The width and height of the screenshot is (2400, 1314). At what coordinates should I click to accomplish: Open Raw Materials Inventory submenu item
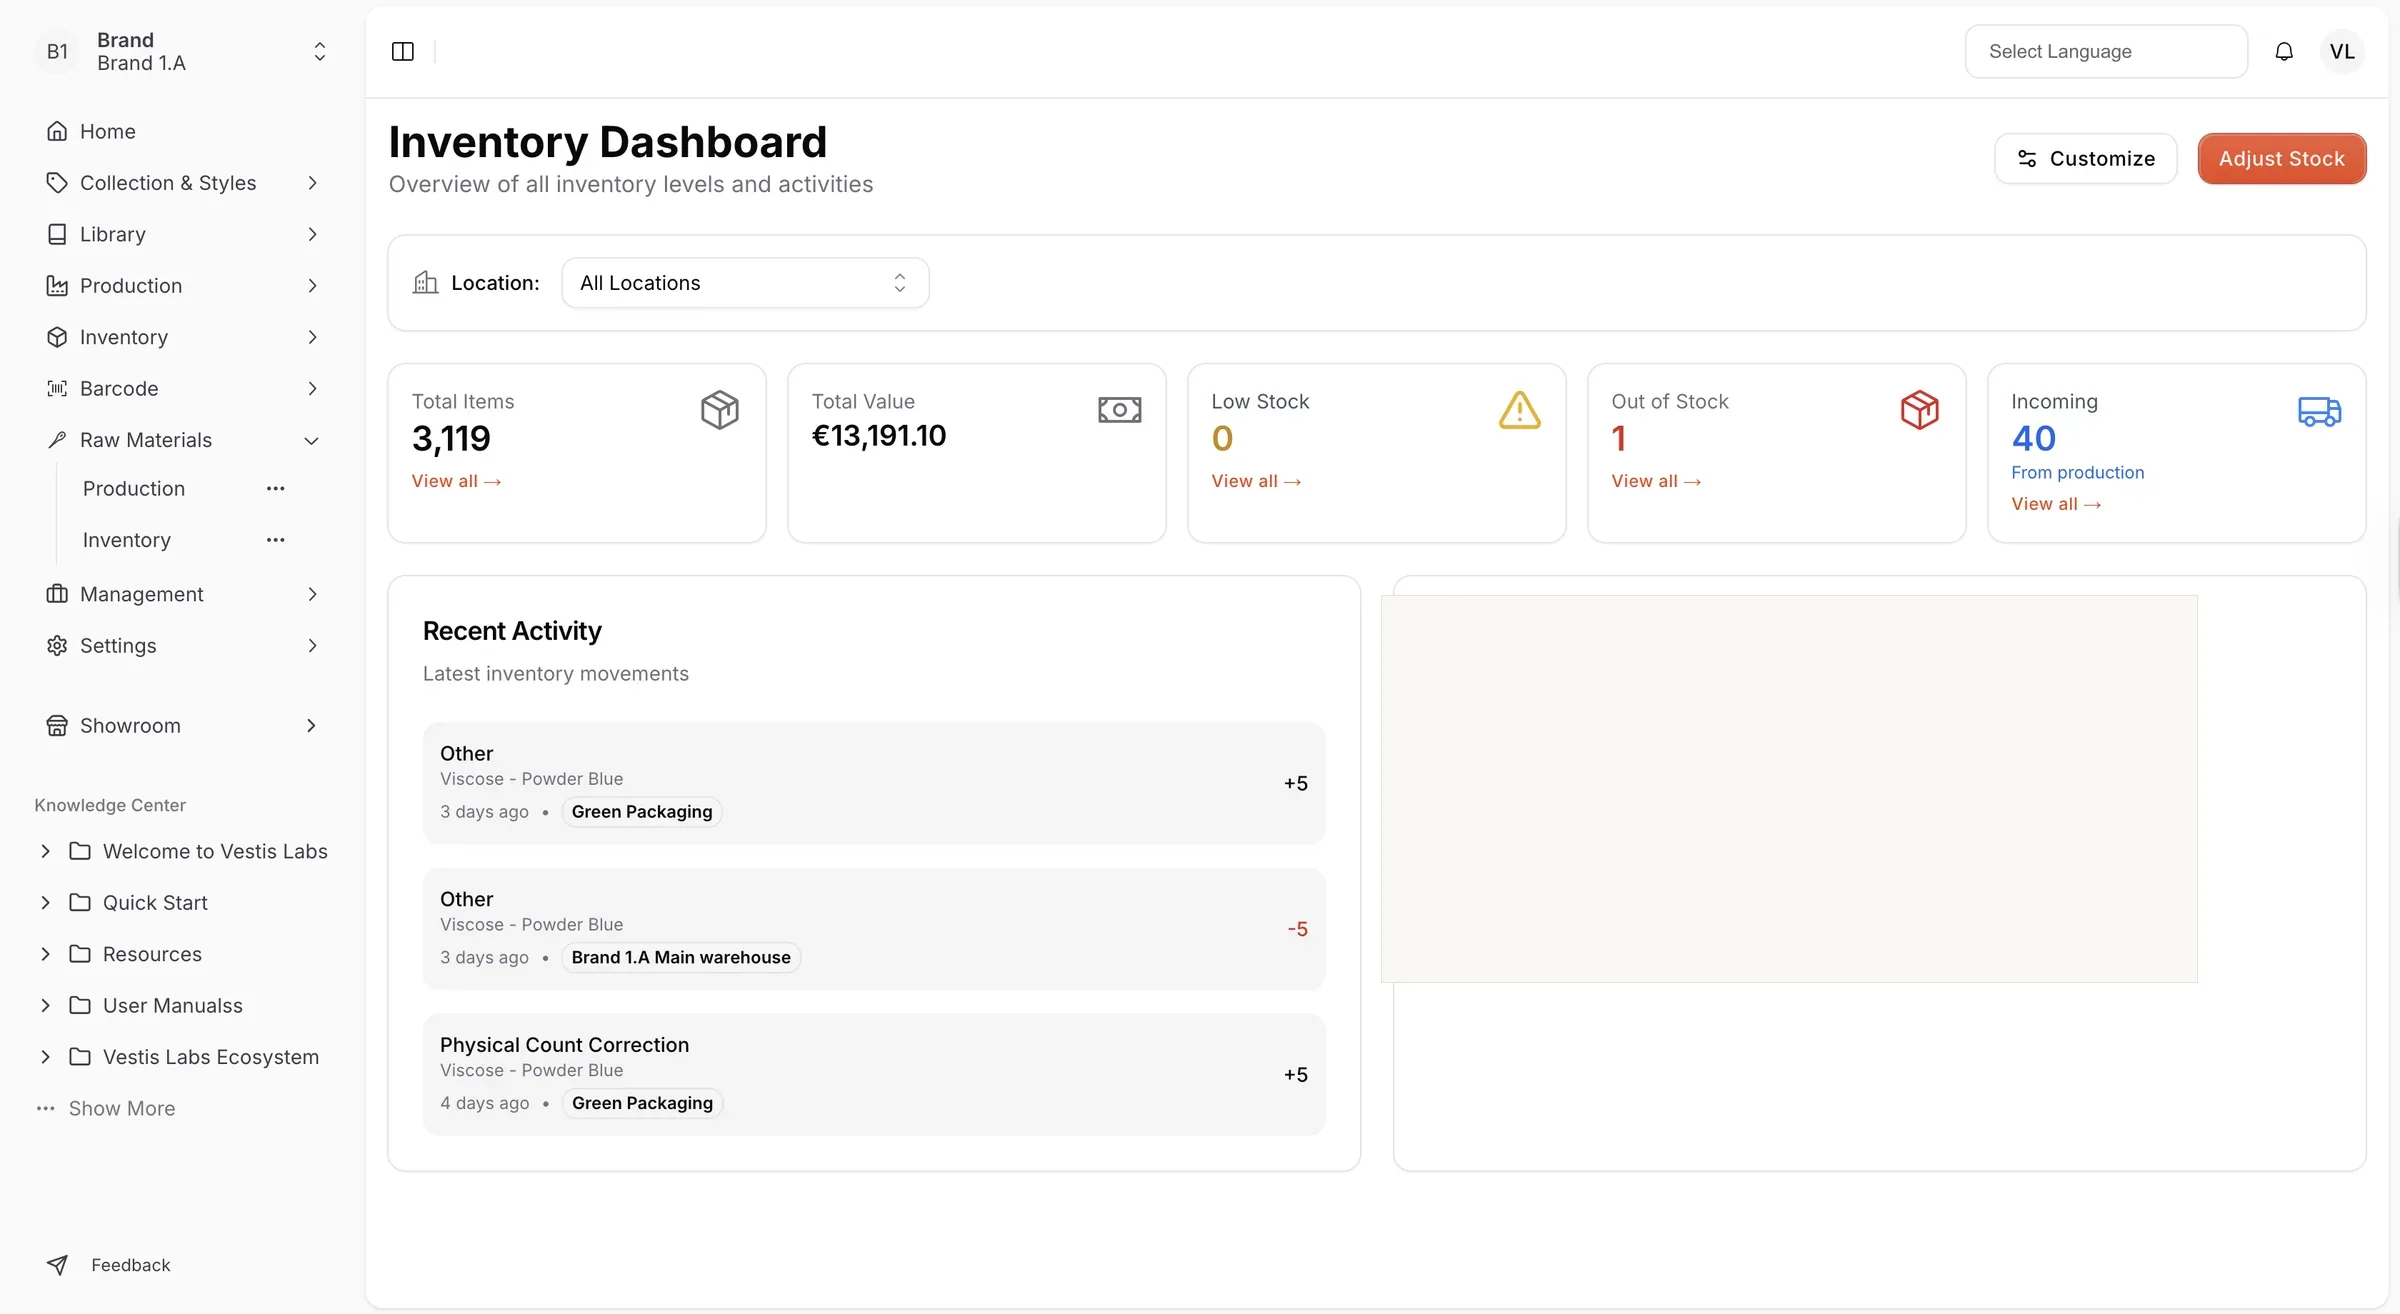point(127,540)
